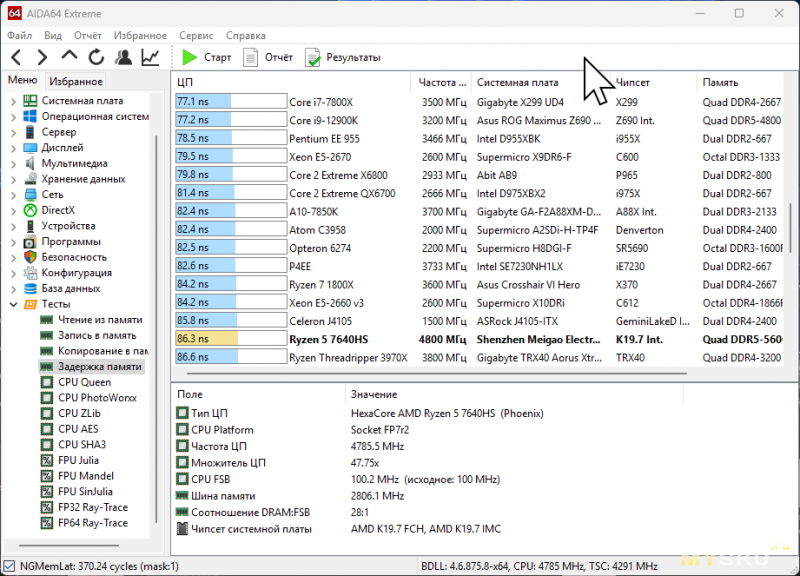Sort by the Частота column header

[x=441, y=82]
